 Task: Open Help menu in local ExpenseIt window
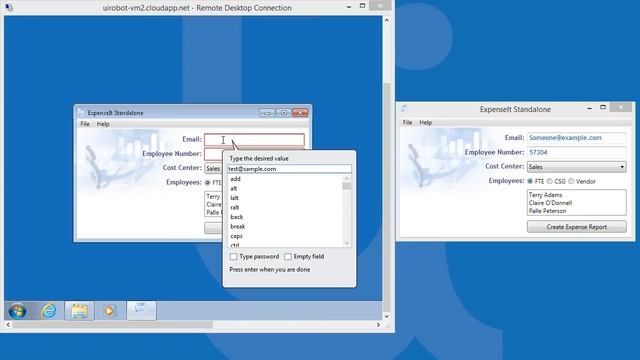coord(425,122)
